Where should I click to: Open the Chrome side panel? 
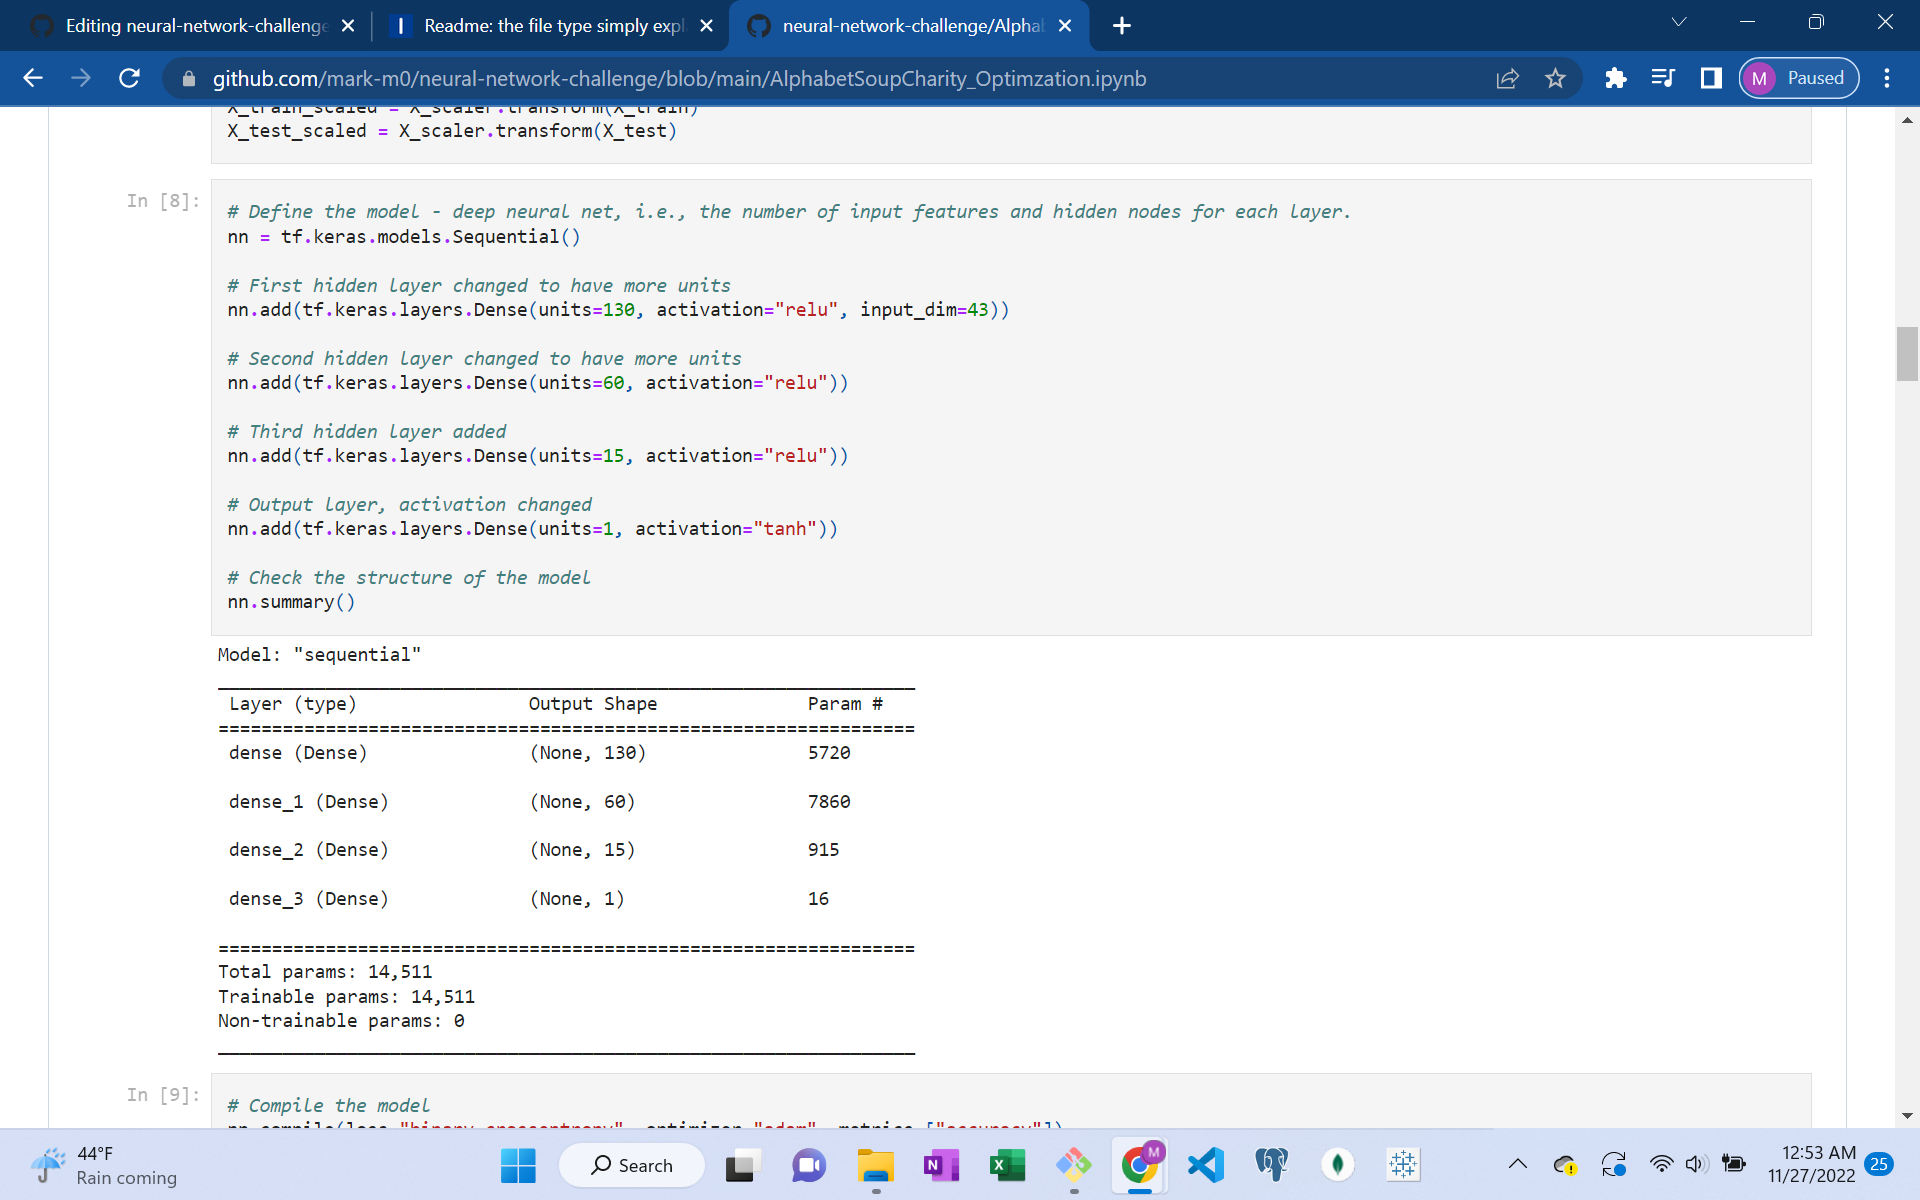pos(1711,78)
